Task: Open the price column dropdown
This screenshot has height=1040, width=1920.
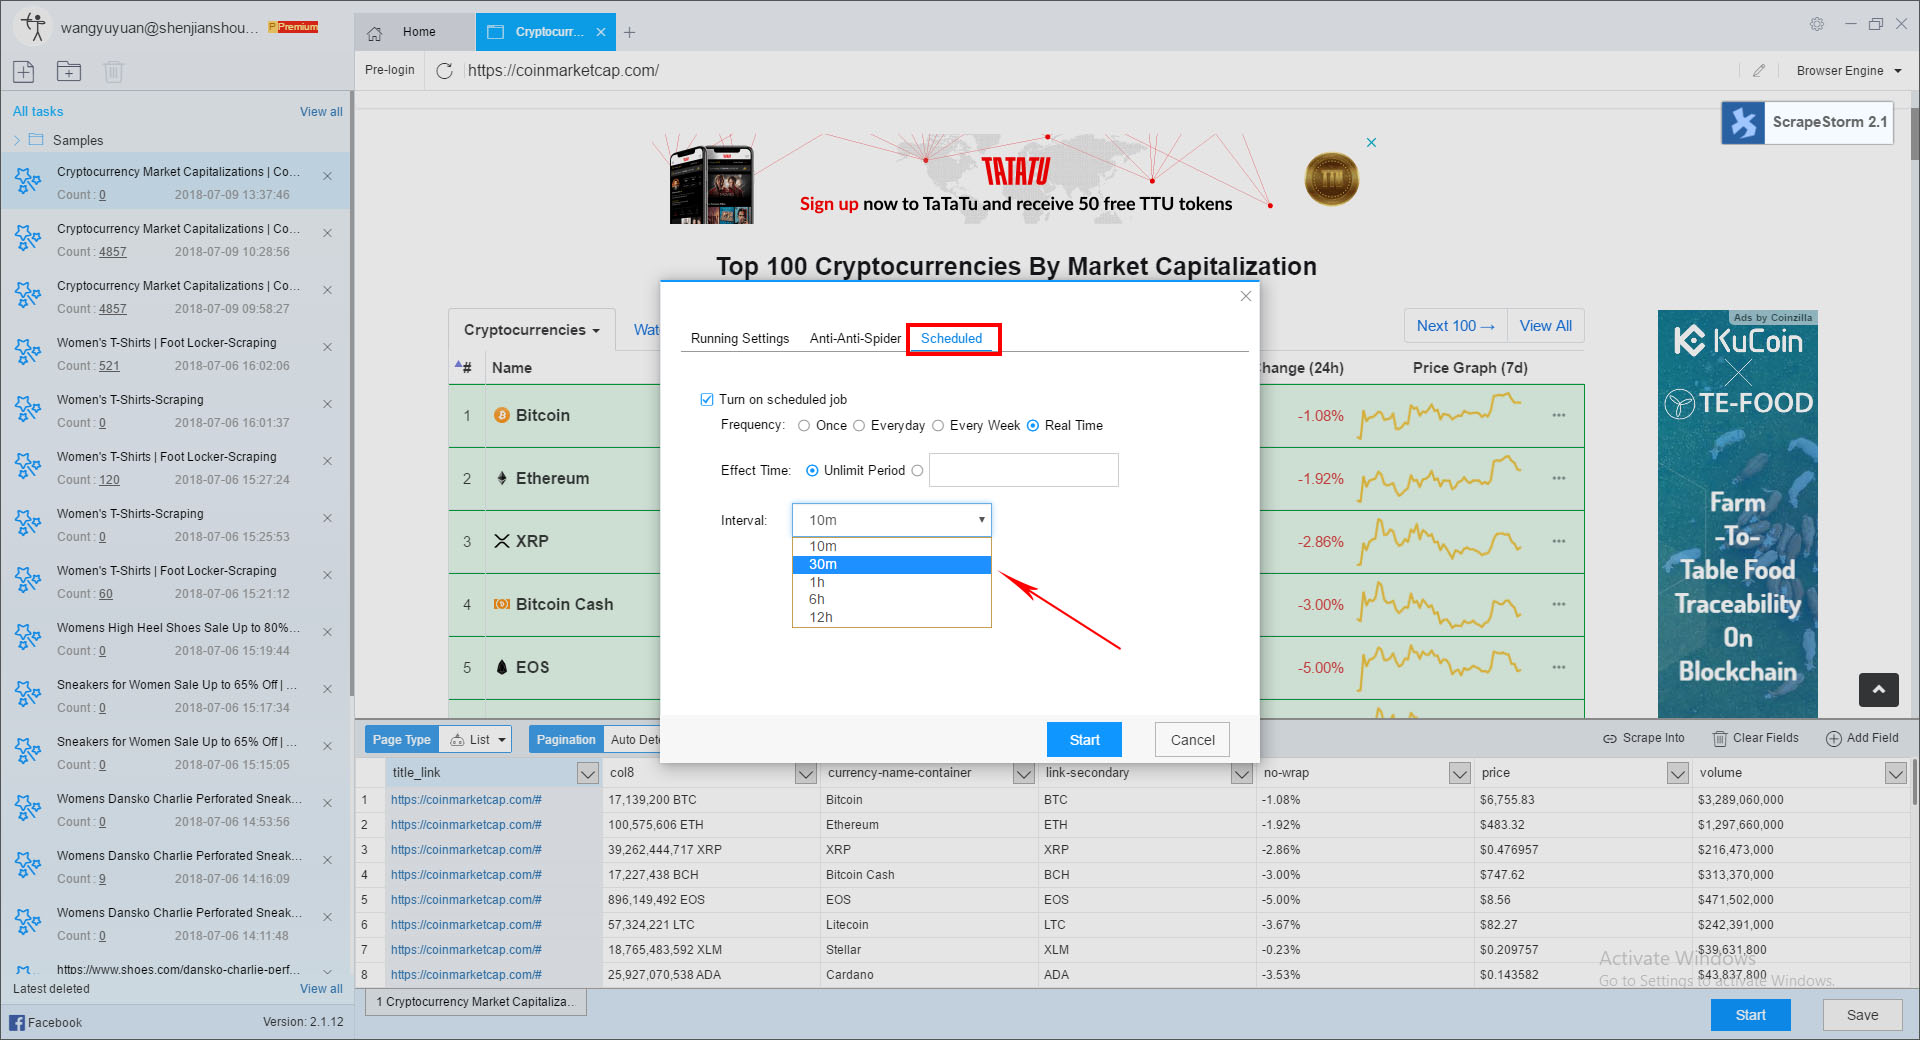Action: (1678, 773)
